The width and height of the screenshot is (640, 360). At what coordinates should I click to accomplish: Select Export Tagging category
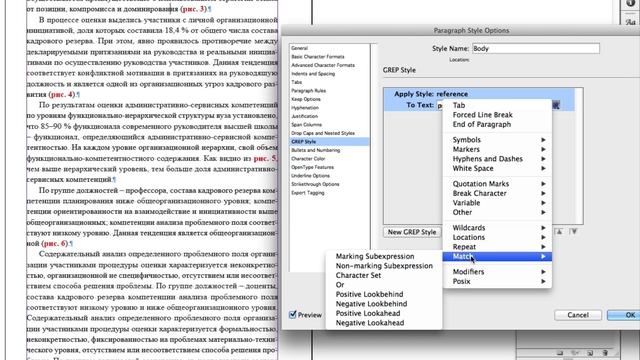tap(329, 193)
